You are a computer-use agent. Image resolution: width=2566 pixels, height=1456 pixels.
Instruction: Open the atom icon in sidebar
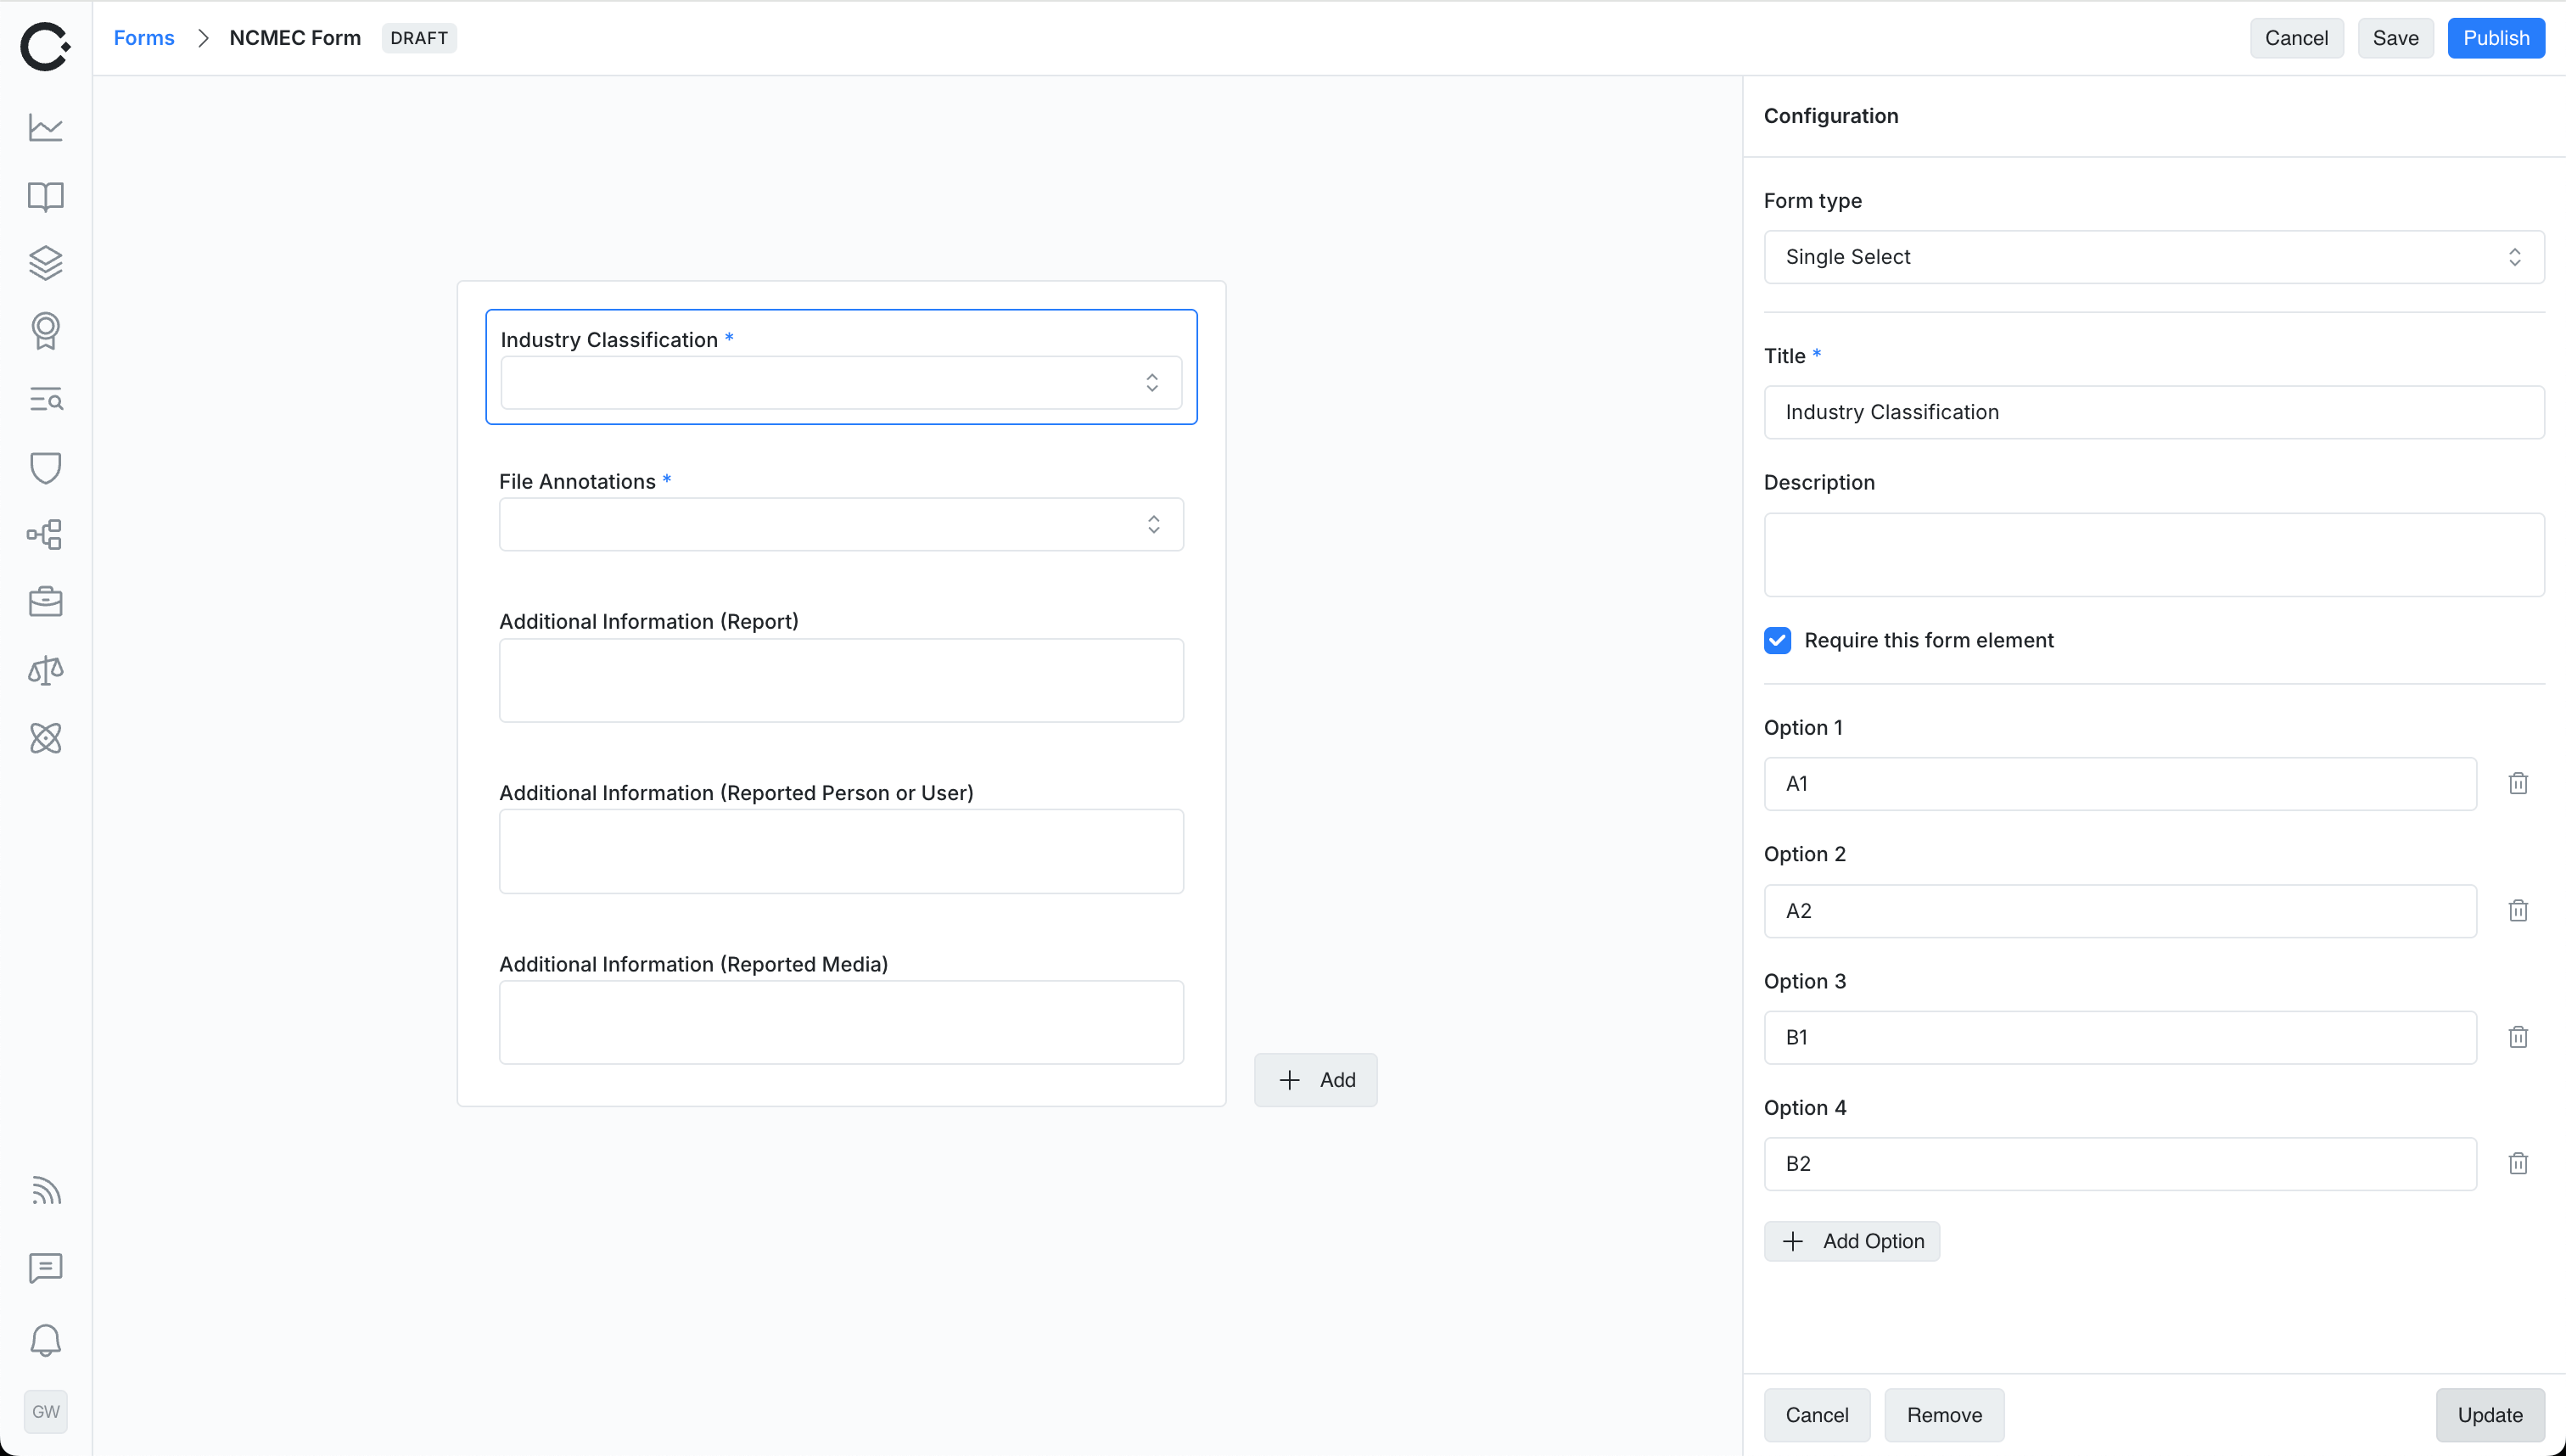45,738
